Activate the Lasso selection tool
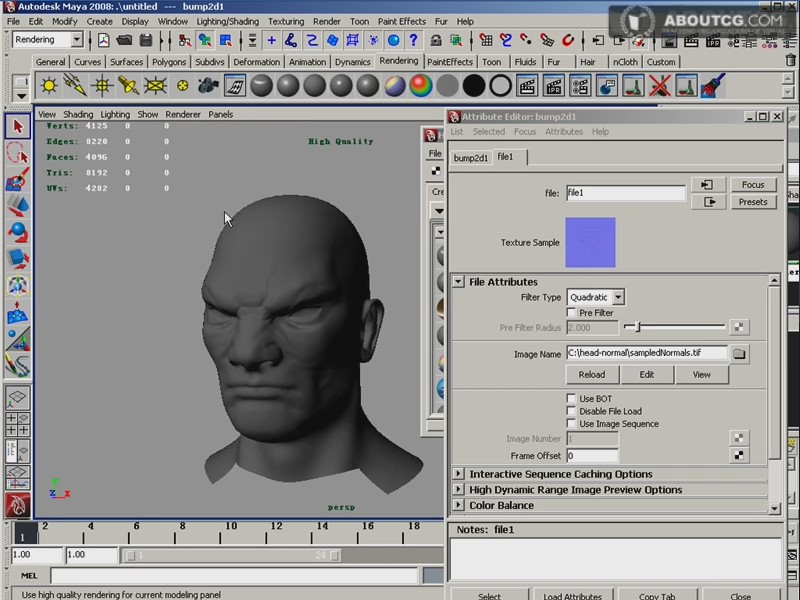 (17, 153)
